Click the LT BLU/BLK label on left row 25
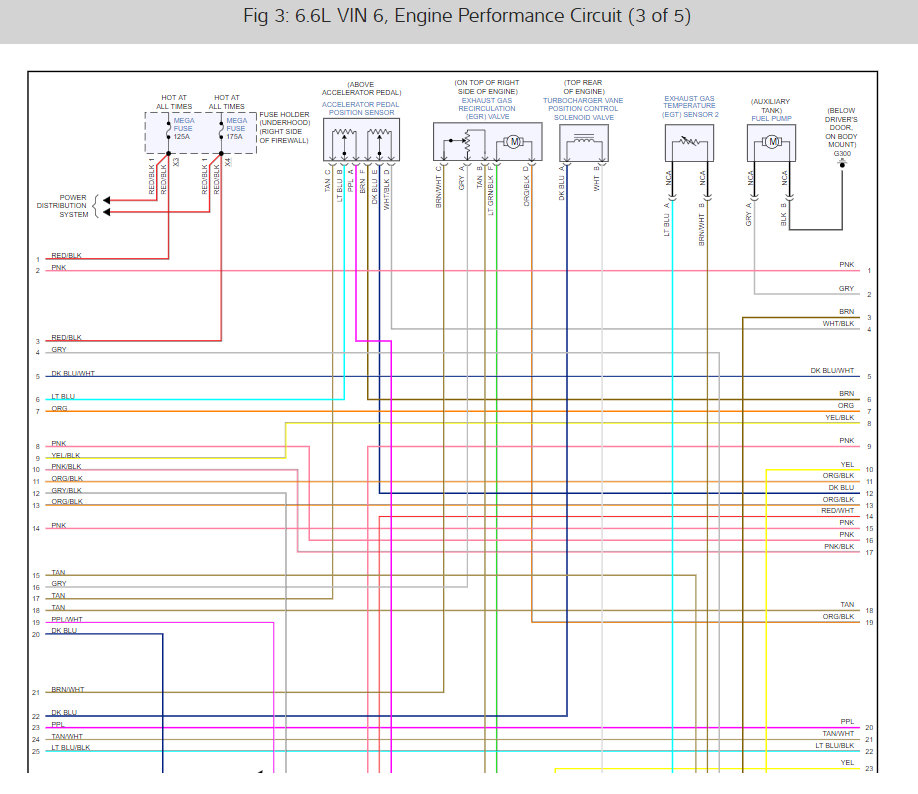918x794 pixels. (70, 747)
